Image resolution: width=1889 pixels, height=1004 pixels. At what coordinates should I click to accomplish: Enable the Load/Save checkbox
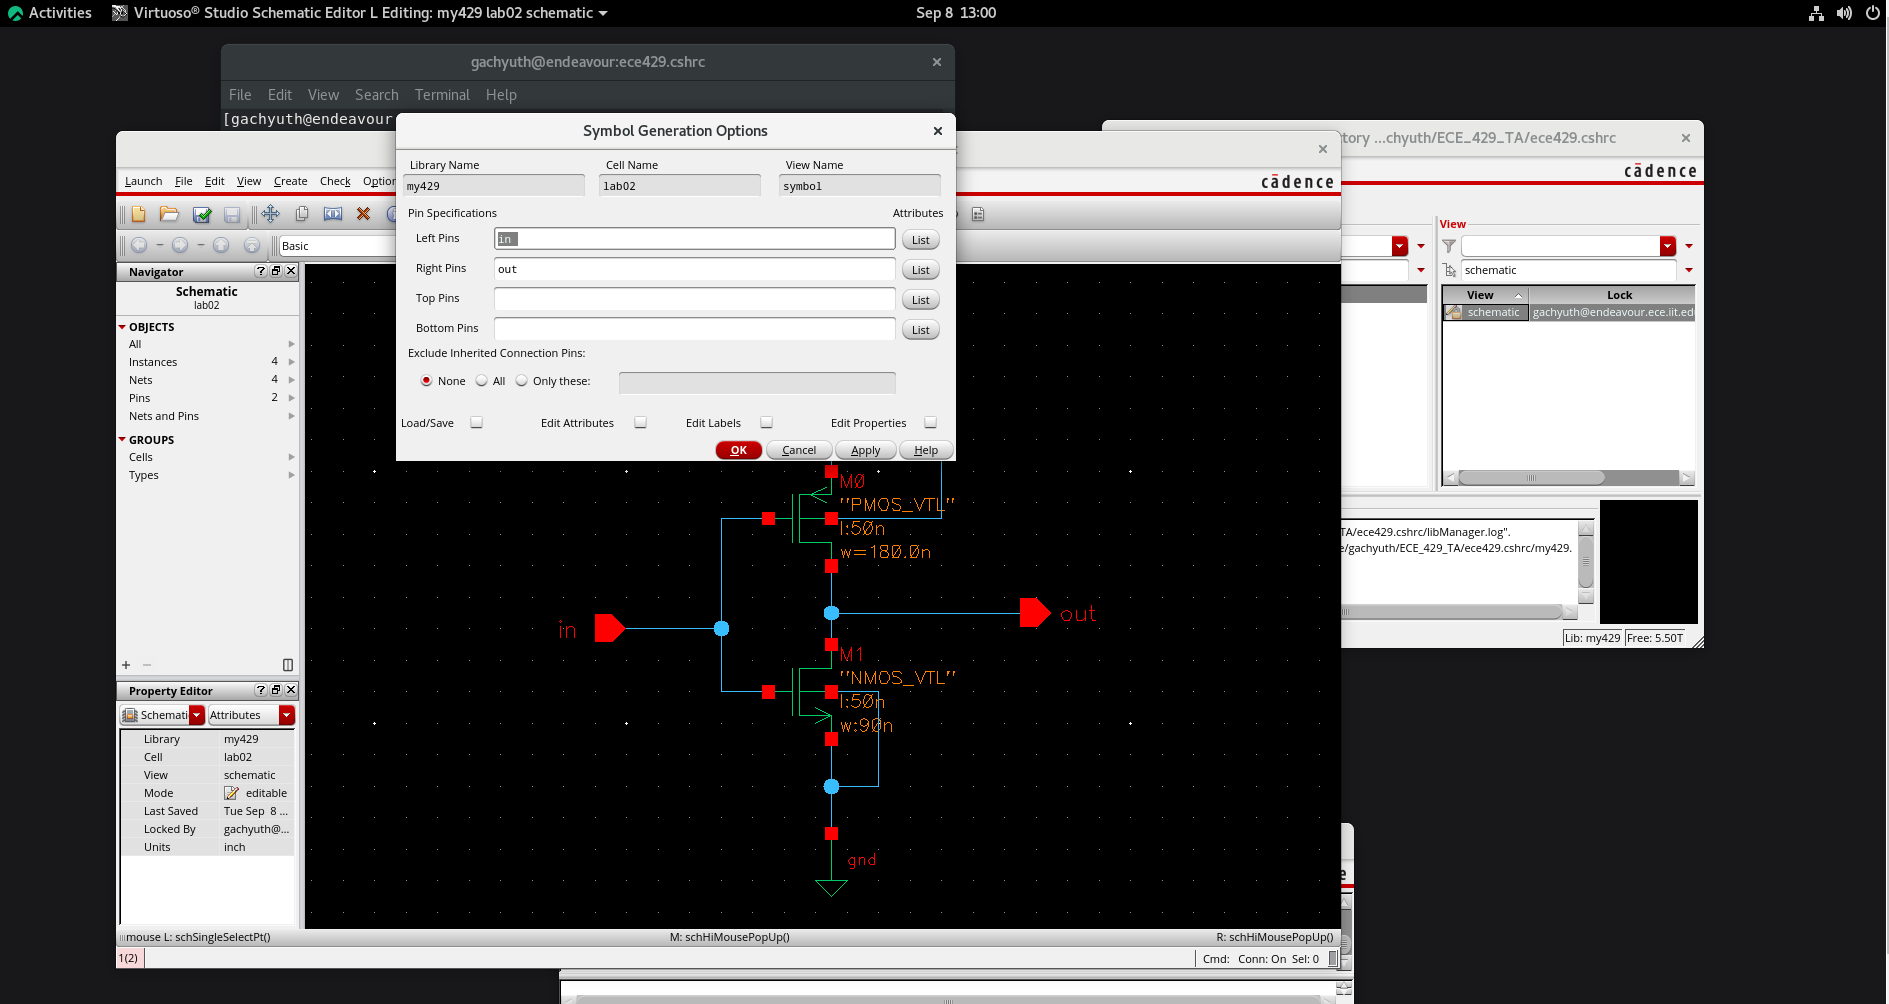[x=476, y=423]
